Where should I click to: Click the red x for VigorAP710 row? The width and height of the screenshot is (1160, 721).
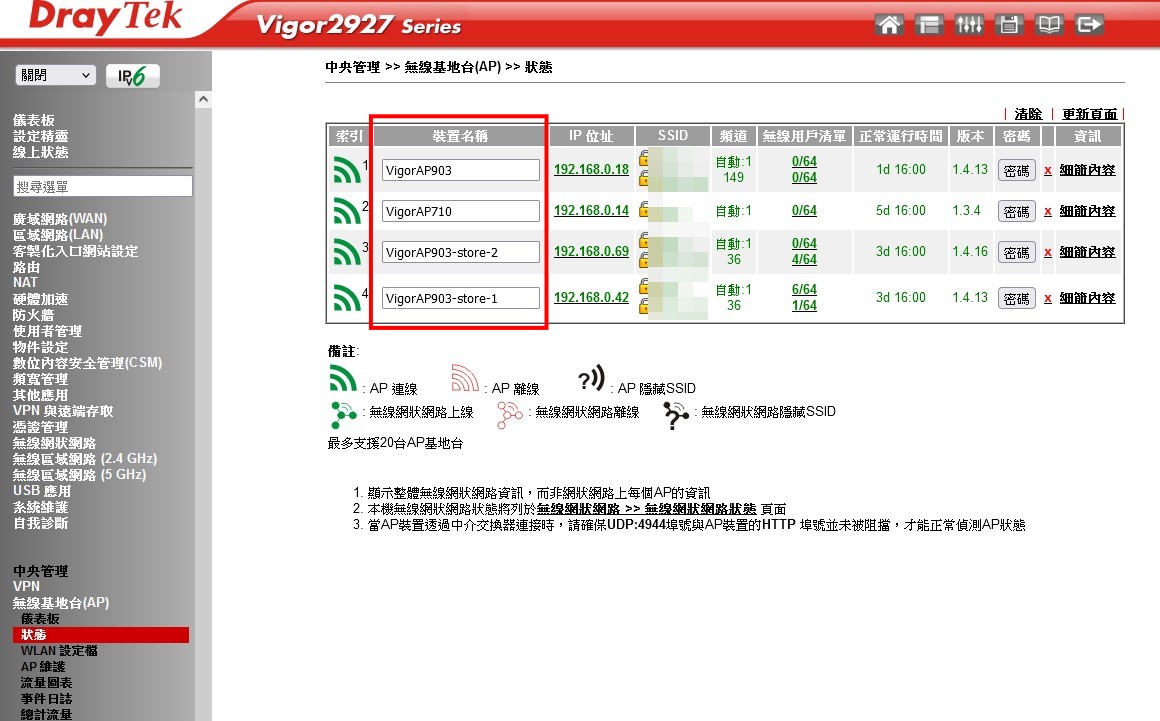1047,211
